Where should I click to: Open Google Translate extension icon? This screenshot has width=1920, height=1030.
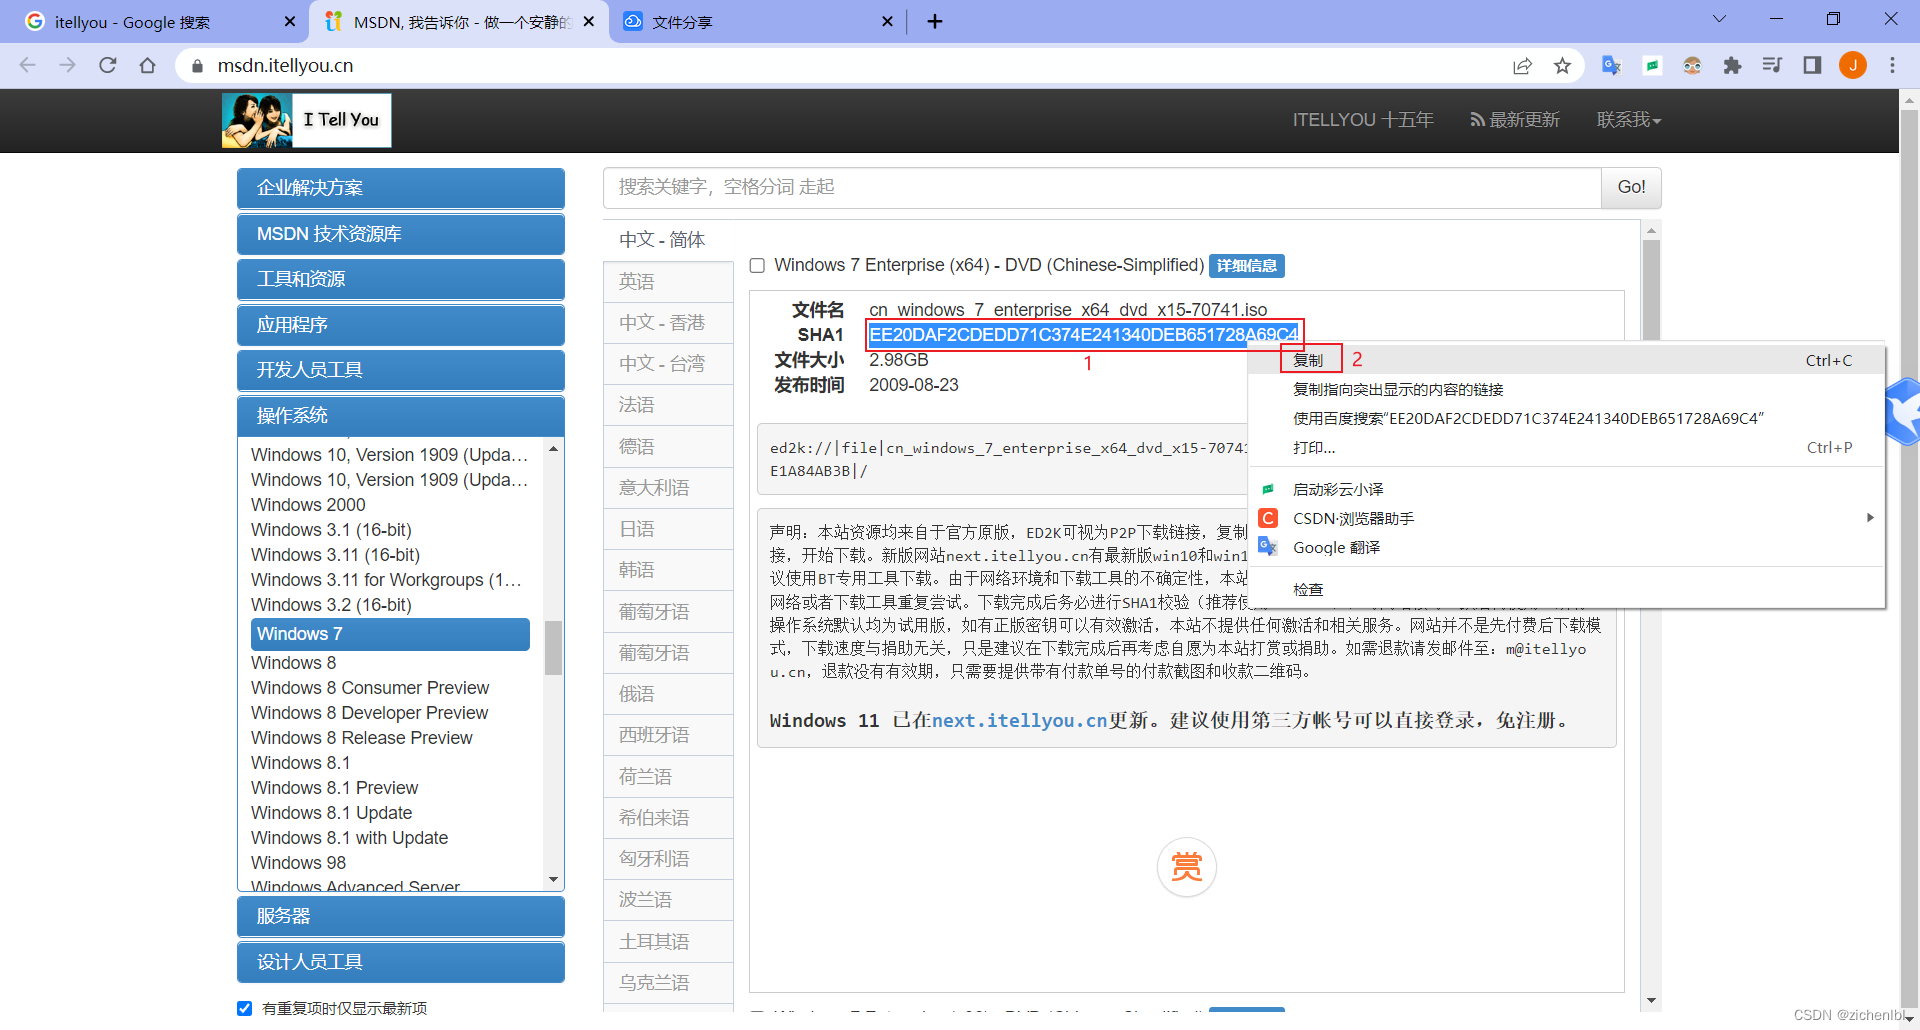(x=1611, y=65)
